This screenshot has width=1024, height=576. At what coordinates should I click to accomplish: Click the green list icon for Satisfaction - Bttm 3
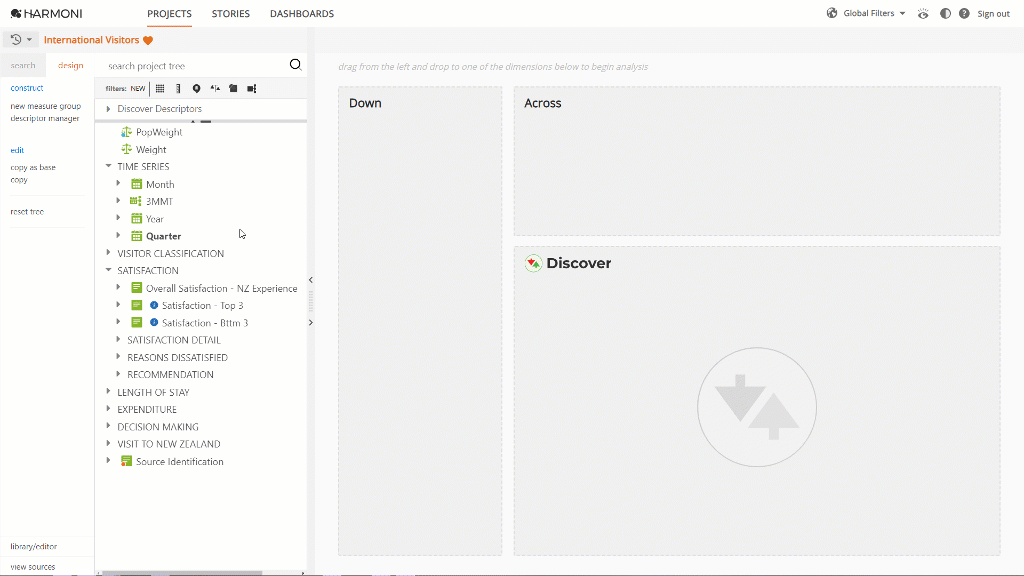pyautogui.click(x=136, y=323)
